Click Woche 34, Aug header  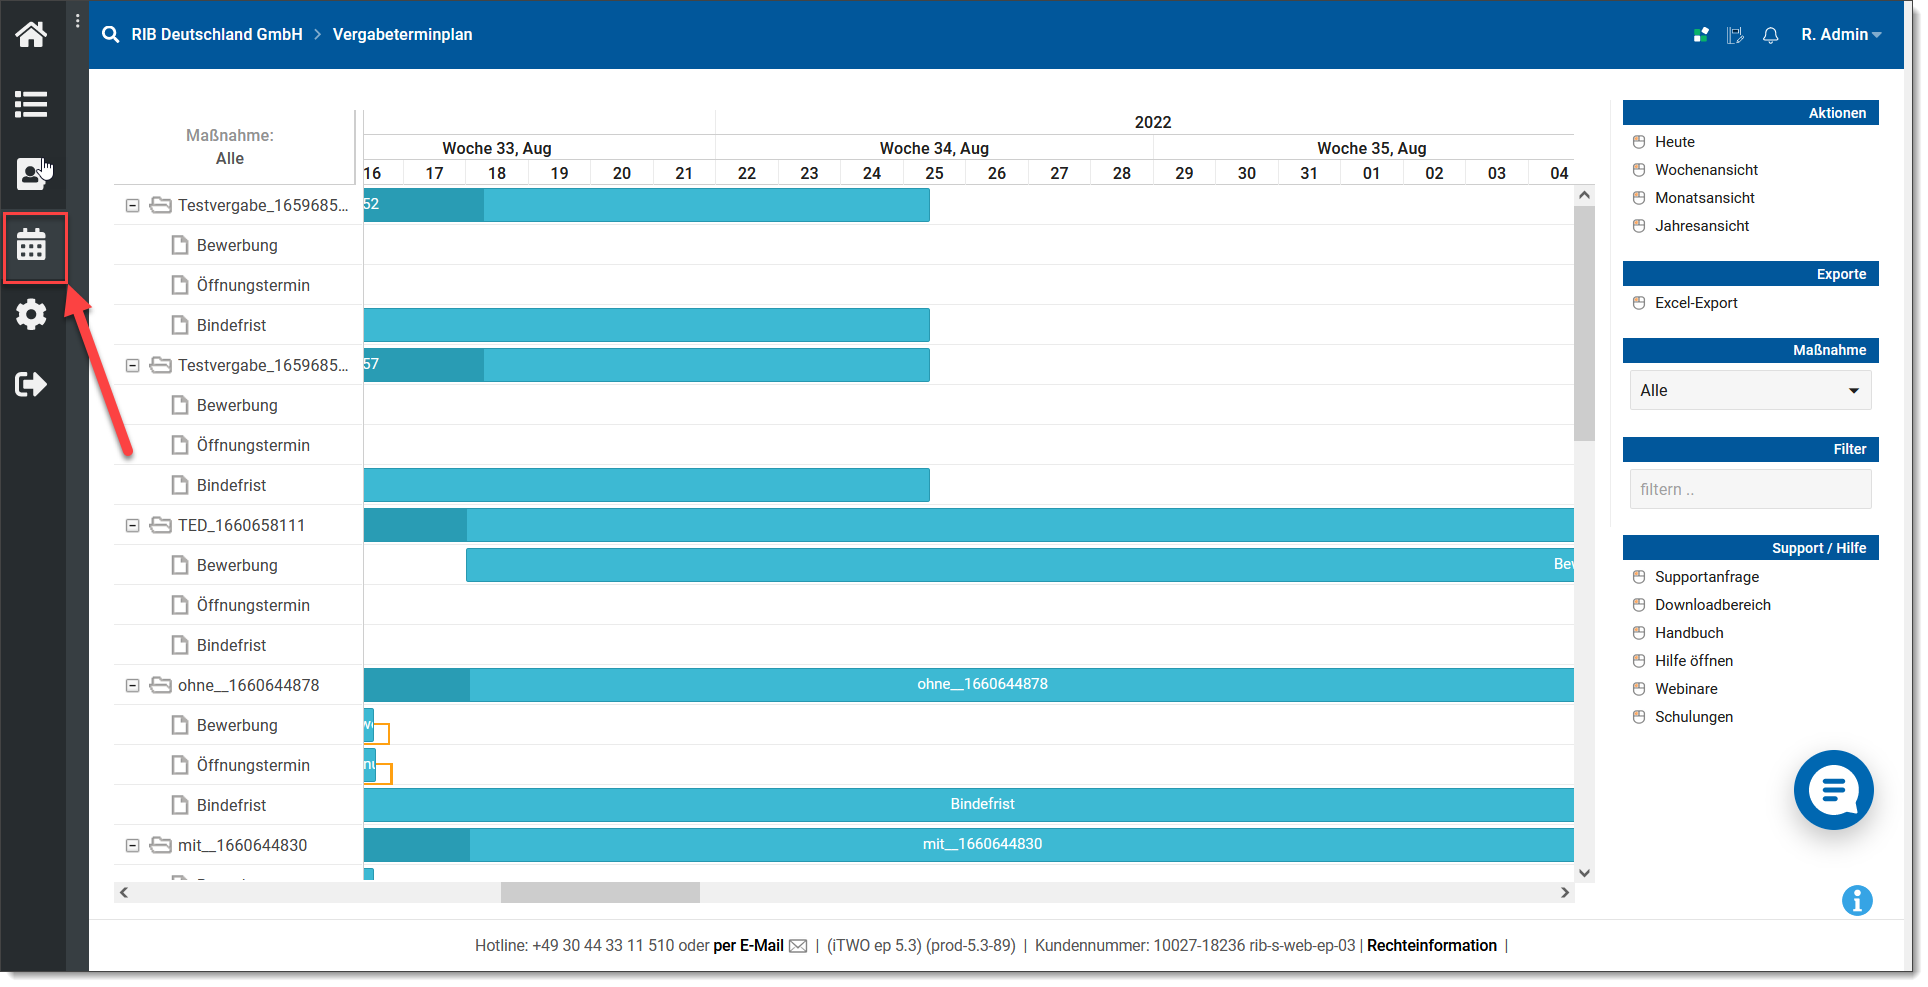click(934, 148)
